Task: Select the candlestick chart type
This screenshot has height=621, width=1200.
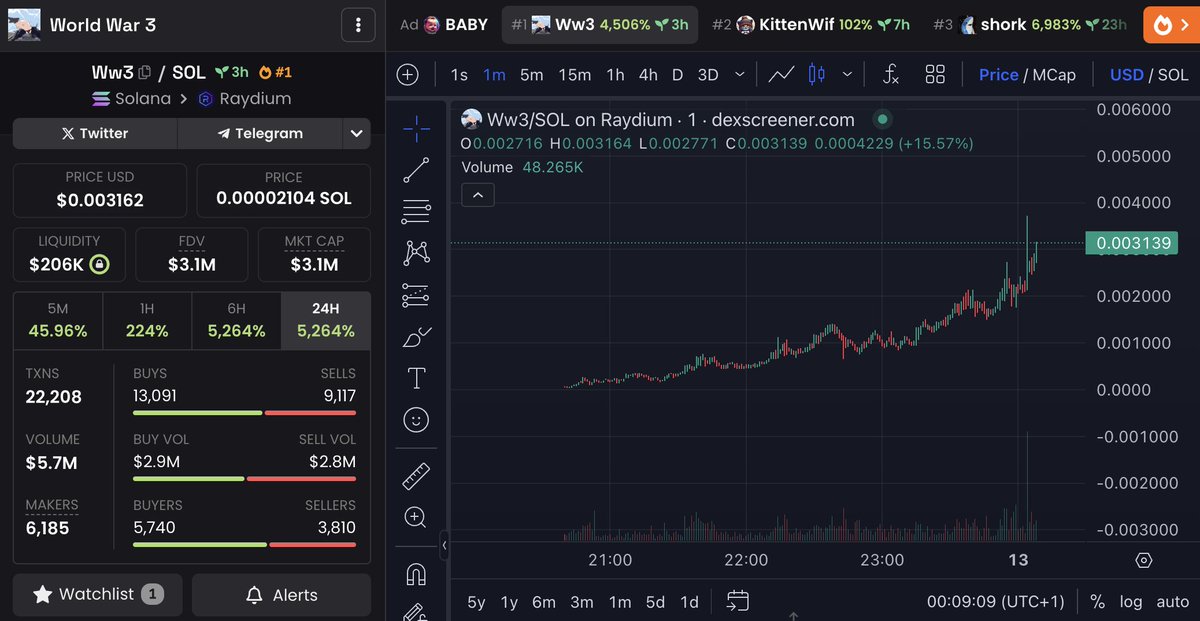Action: pos(816,75)
